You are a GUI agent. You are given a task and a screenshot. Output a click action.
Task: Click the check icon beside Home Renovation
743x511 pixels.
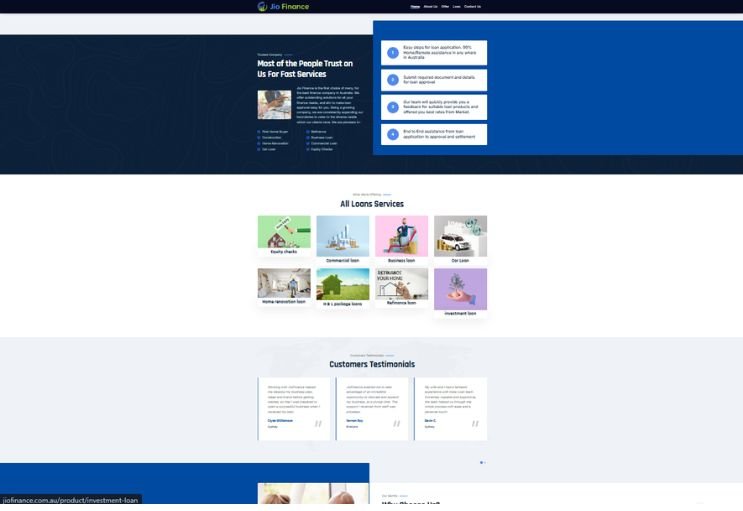pyautogui.click(x=259, y=143)
